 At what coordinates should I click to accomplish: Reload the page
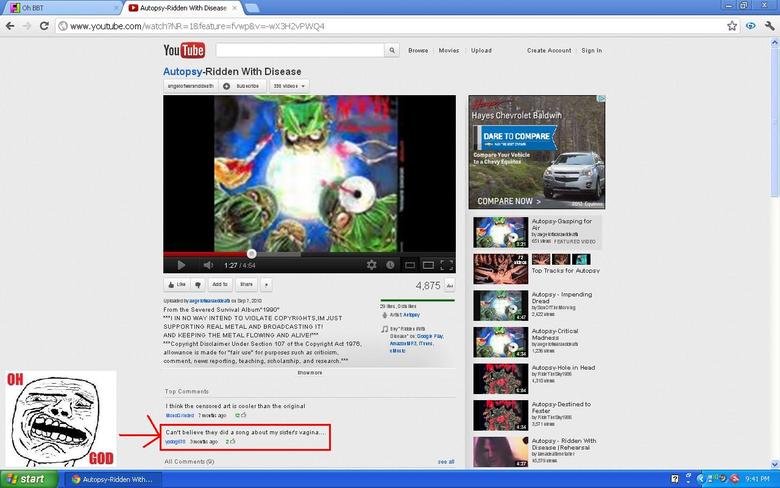click(x=44, y=26)
